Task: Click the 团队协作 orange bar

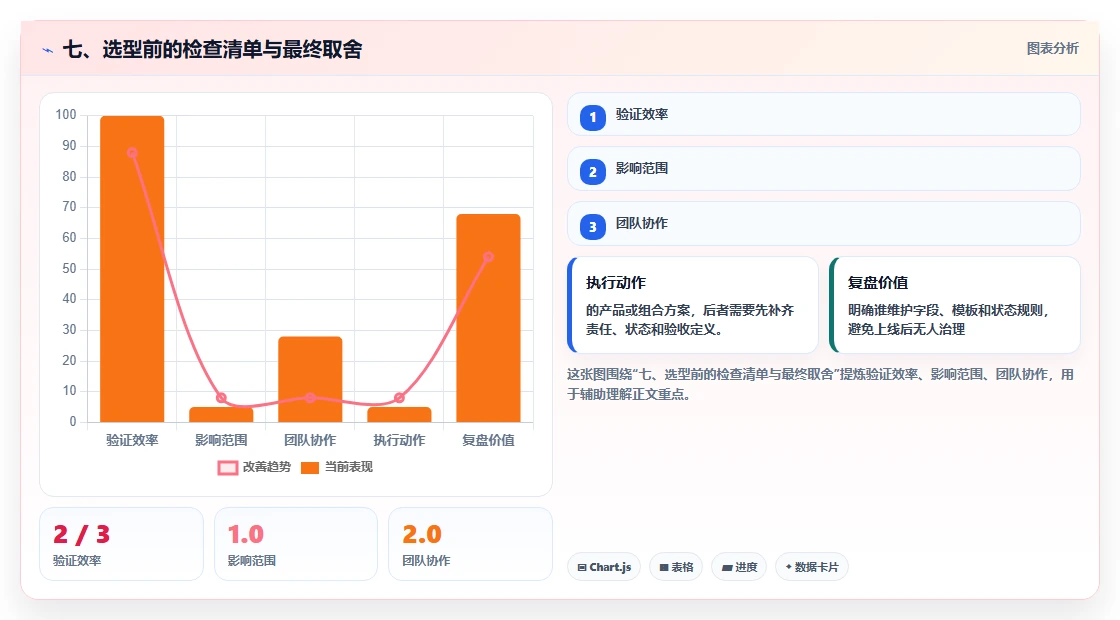Action: (310, 379)
